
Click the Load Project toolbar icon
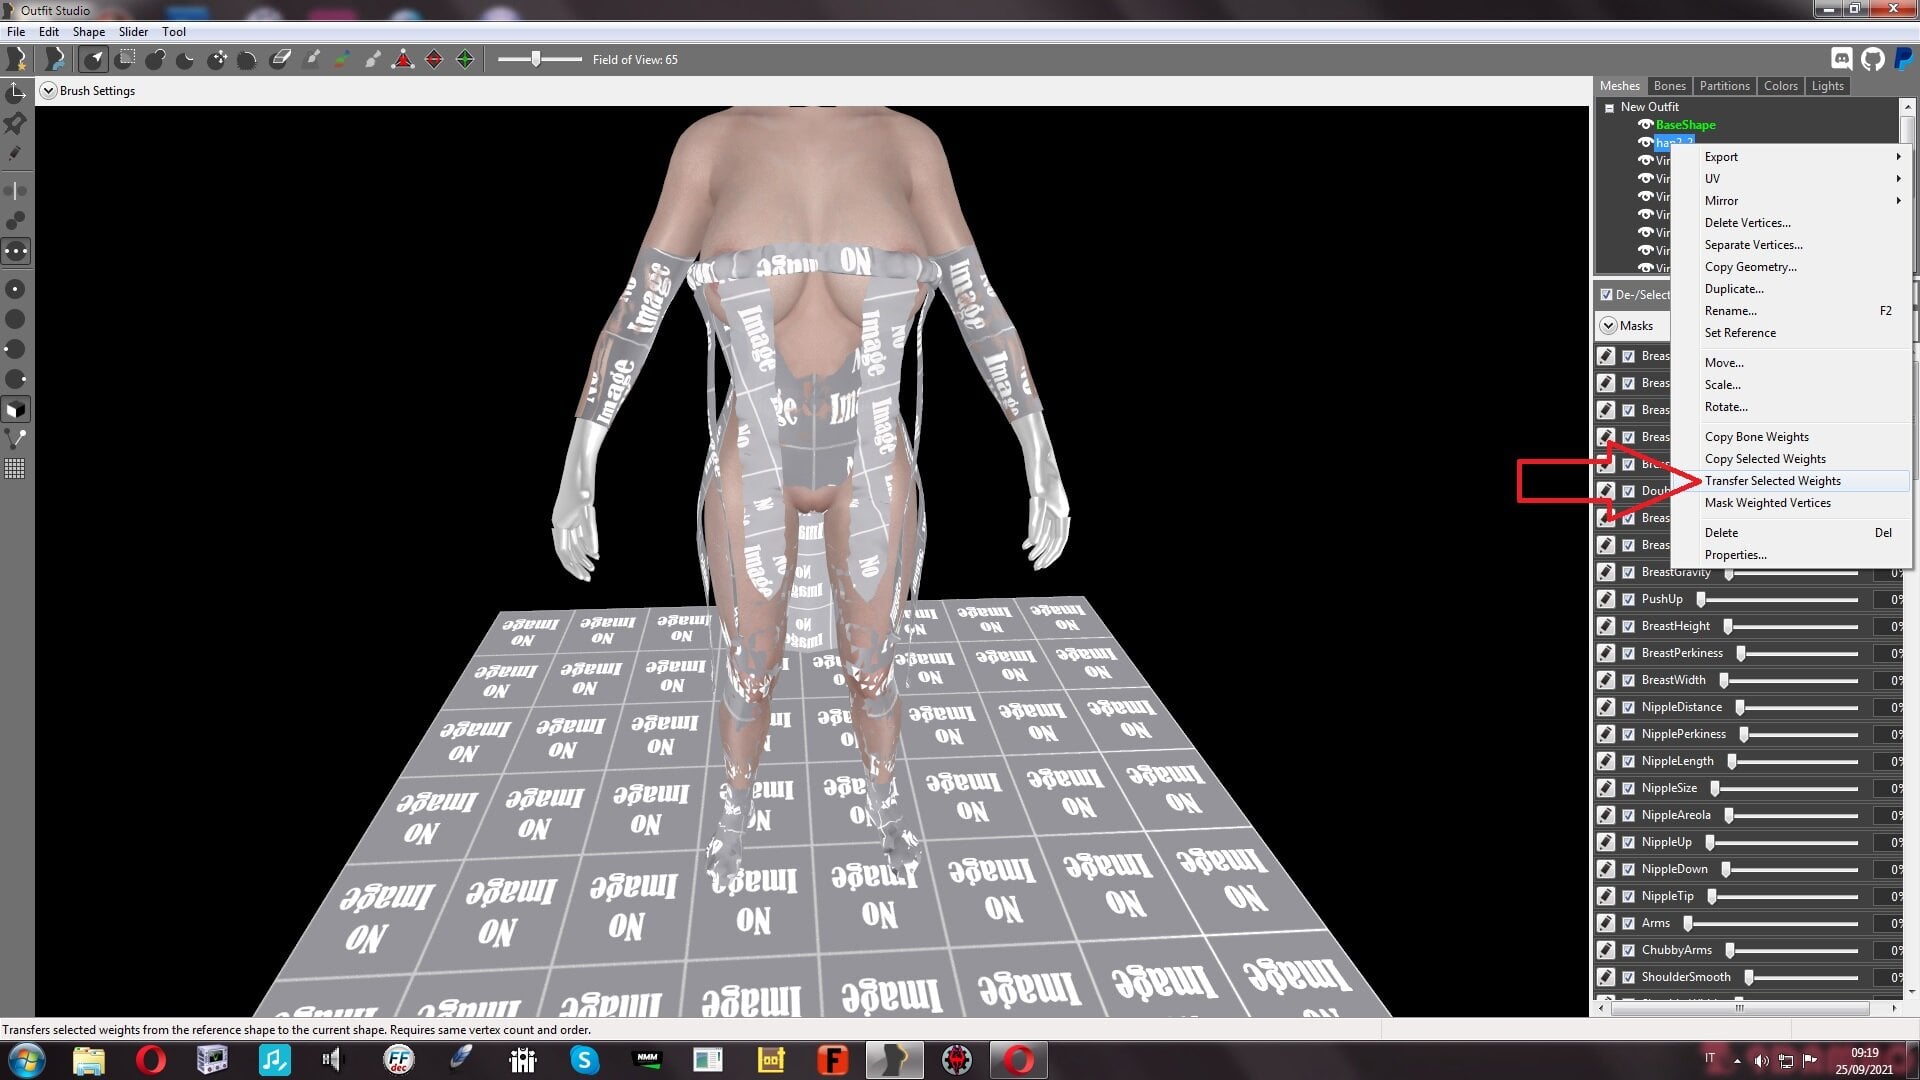pos(55,59)
